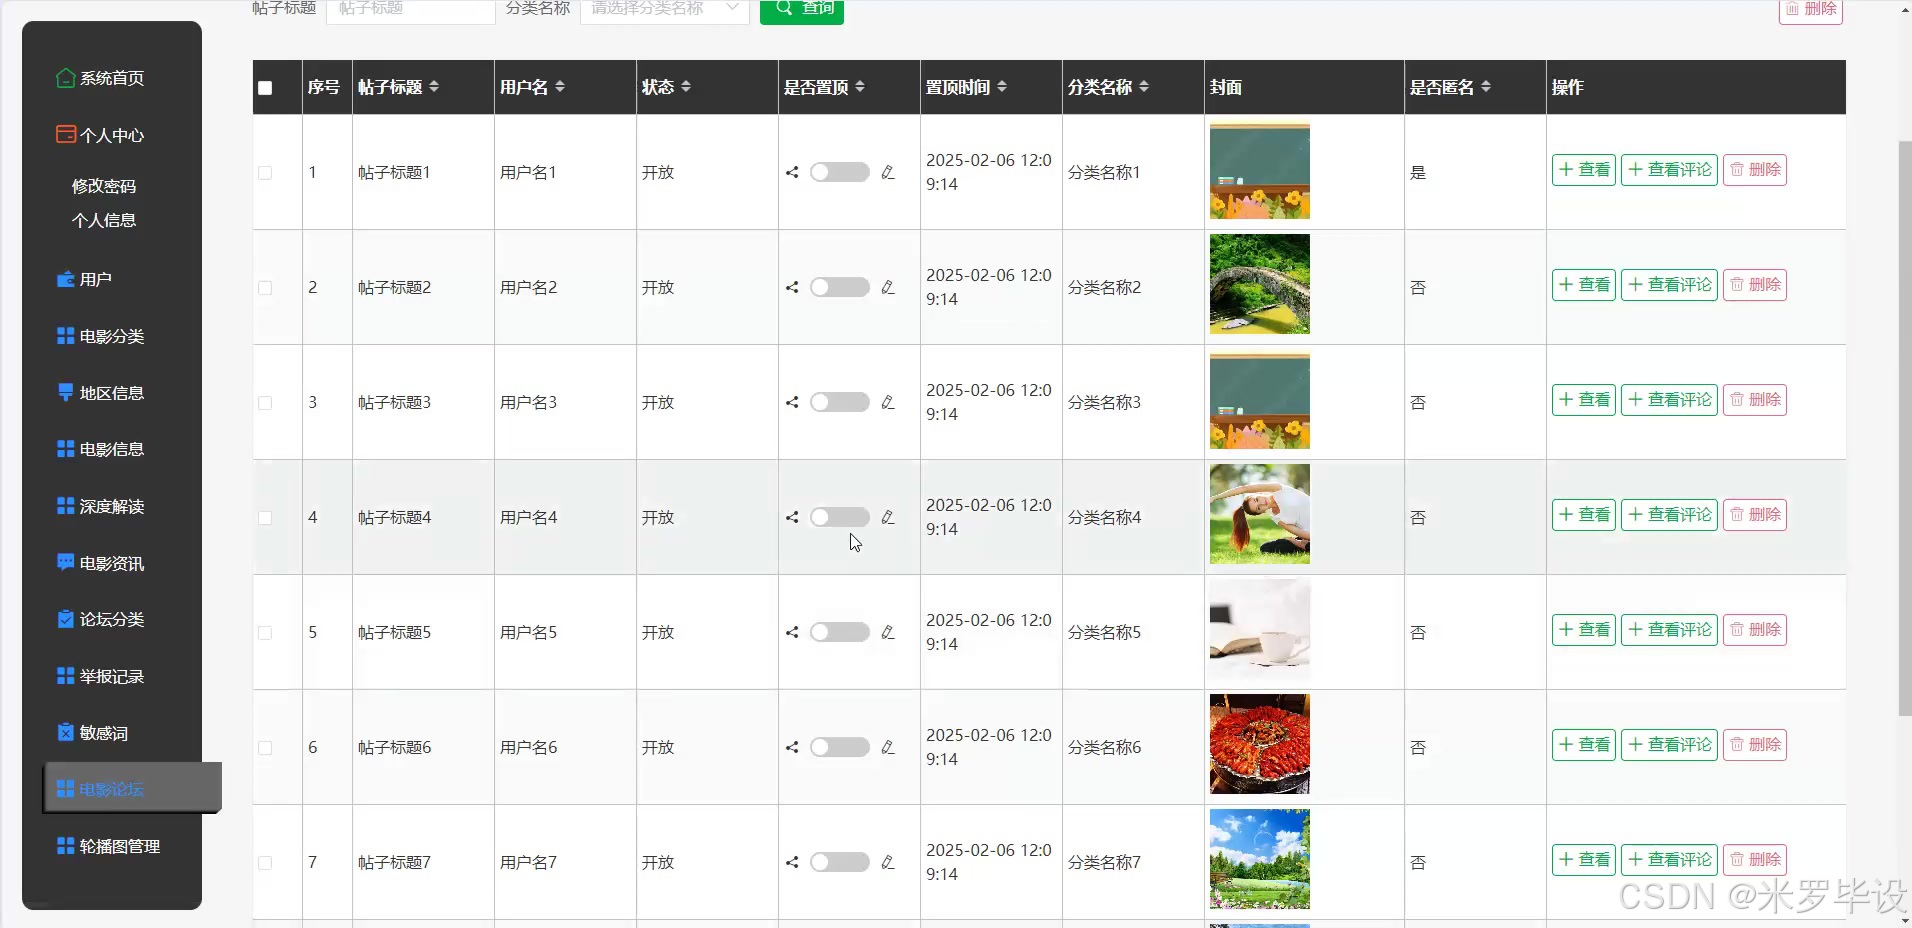
Task: Click the icon beside 地区信息
Action: [x=66, y=392]
